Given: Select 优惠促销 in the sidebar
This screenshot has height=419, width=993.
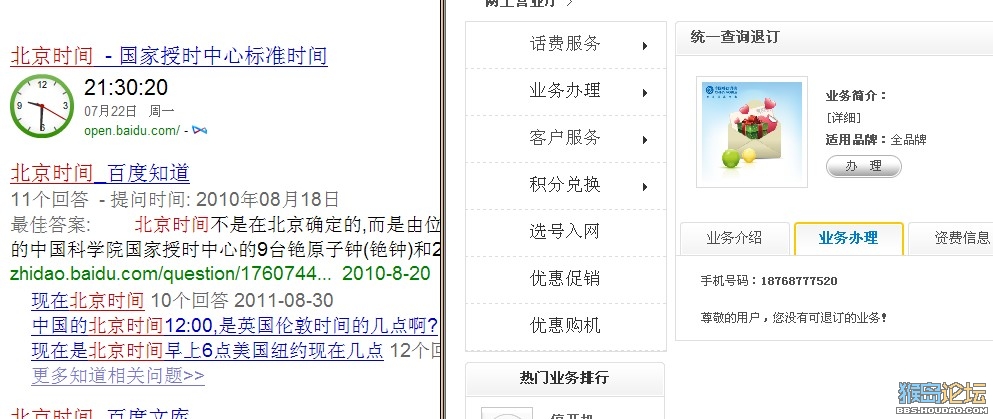Looking at the screenshot, I should [x=565, y=278].
